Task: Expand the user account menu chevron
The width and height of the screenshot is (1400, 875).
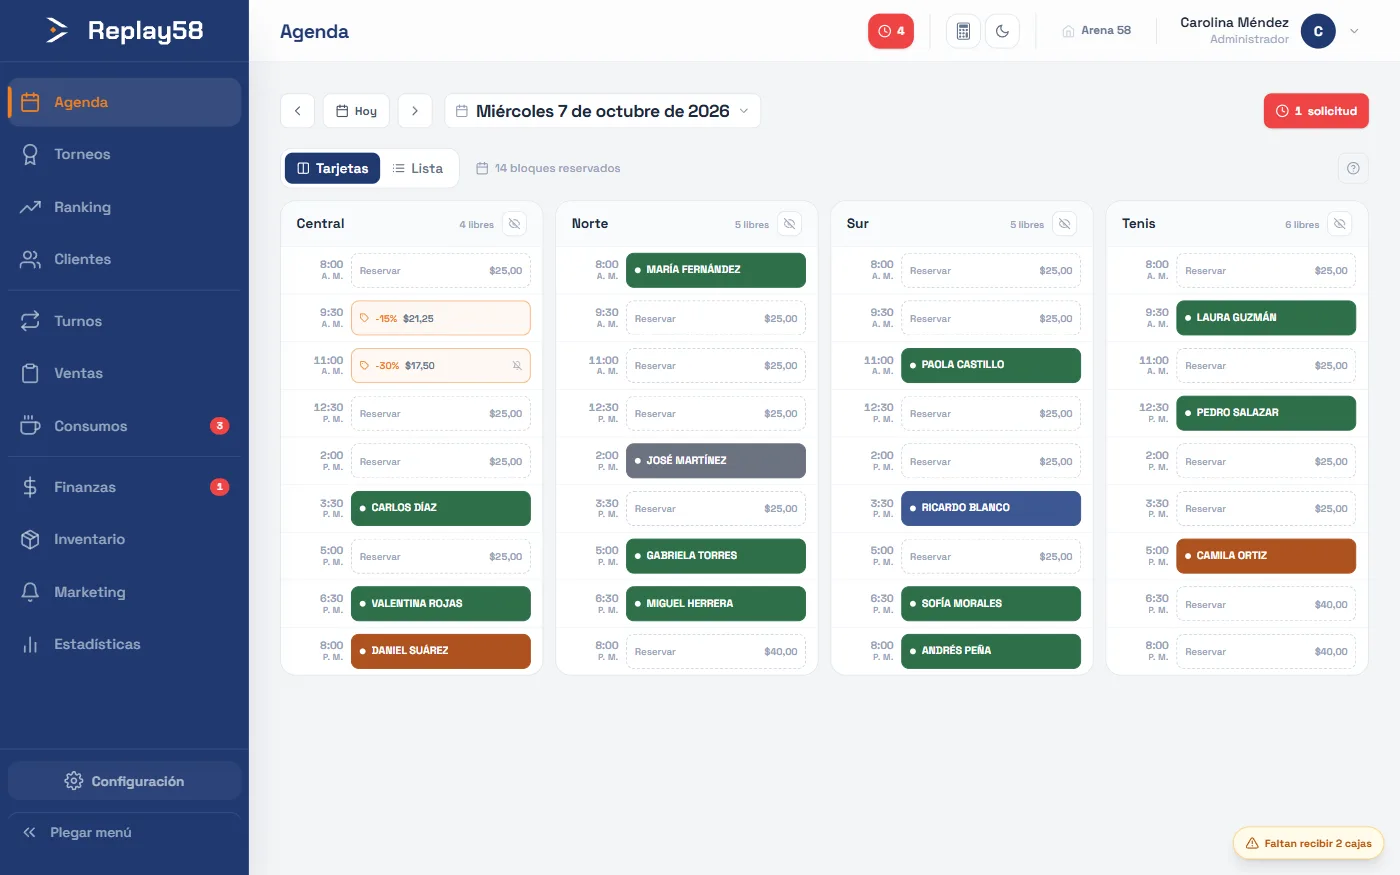Action: [1354, 31]
